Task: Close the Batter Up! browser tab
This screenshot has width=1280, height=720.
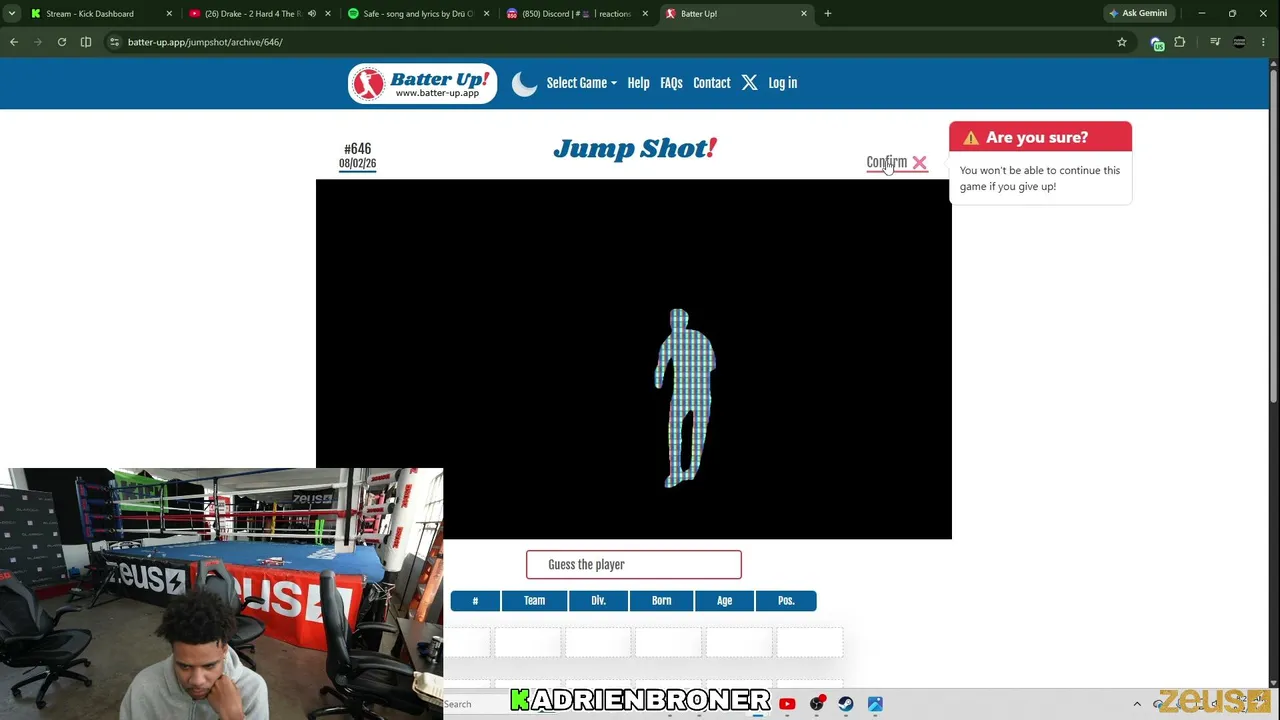Action: click(804, 14)
